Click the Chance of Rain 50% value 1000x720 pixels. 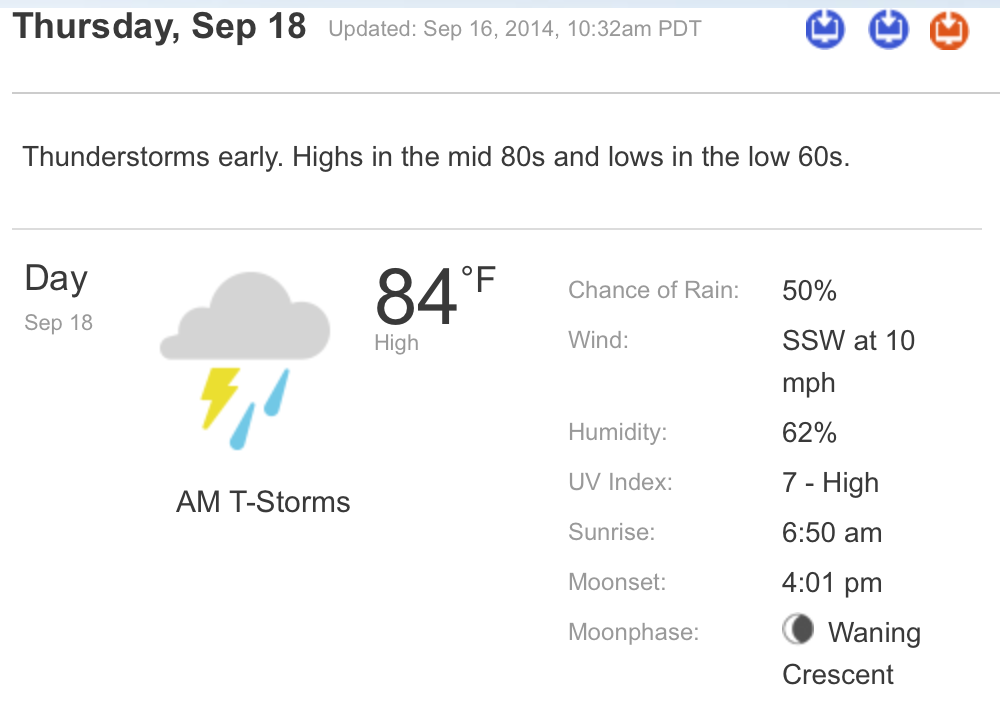(x=809, y=291)
